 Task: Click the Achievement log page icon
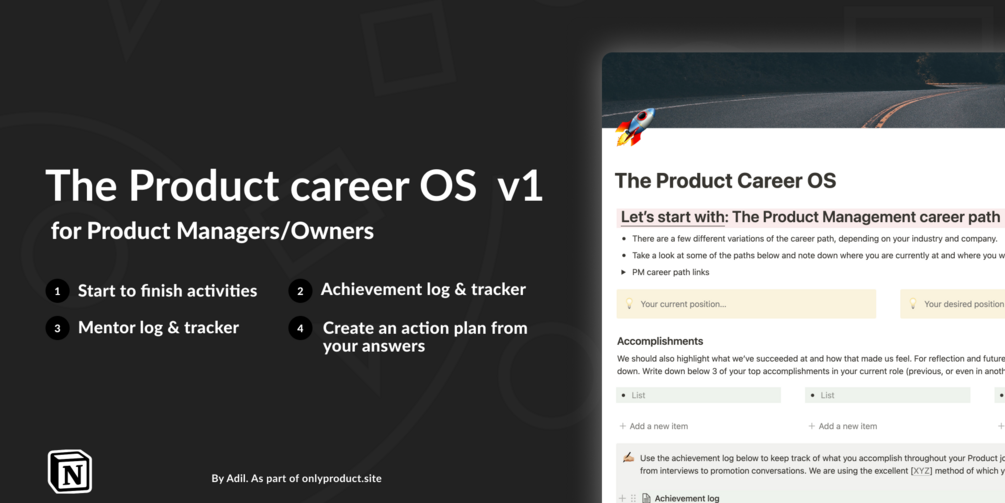[x=646, y=498]
